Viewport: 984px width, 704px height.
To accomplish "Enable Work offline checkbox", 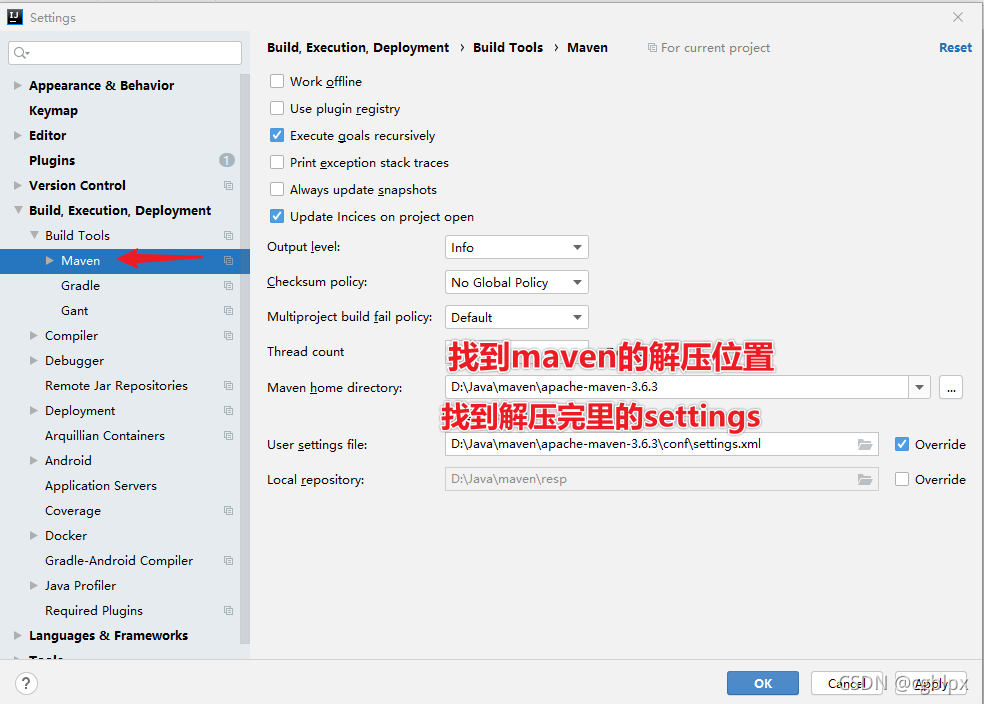I will pos(277,82).
